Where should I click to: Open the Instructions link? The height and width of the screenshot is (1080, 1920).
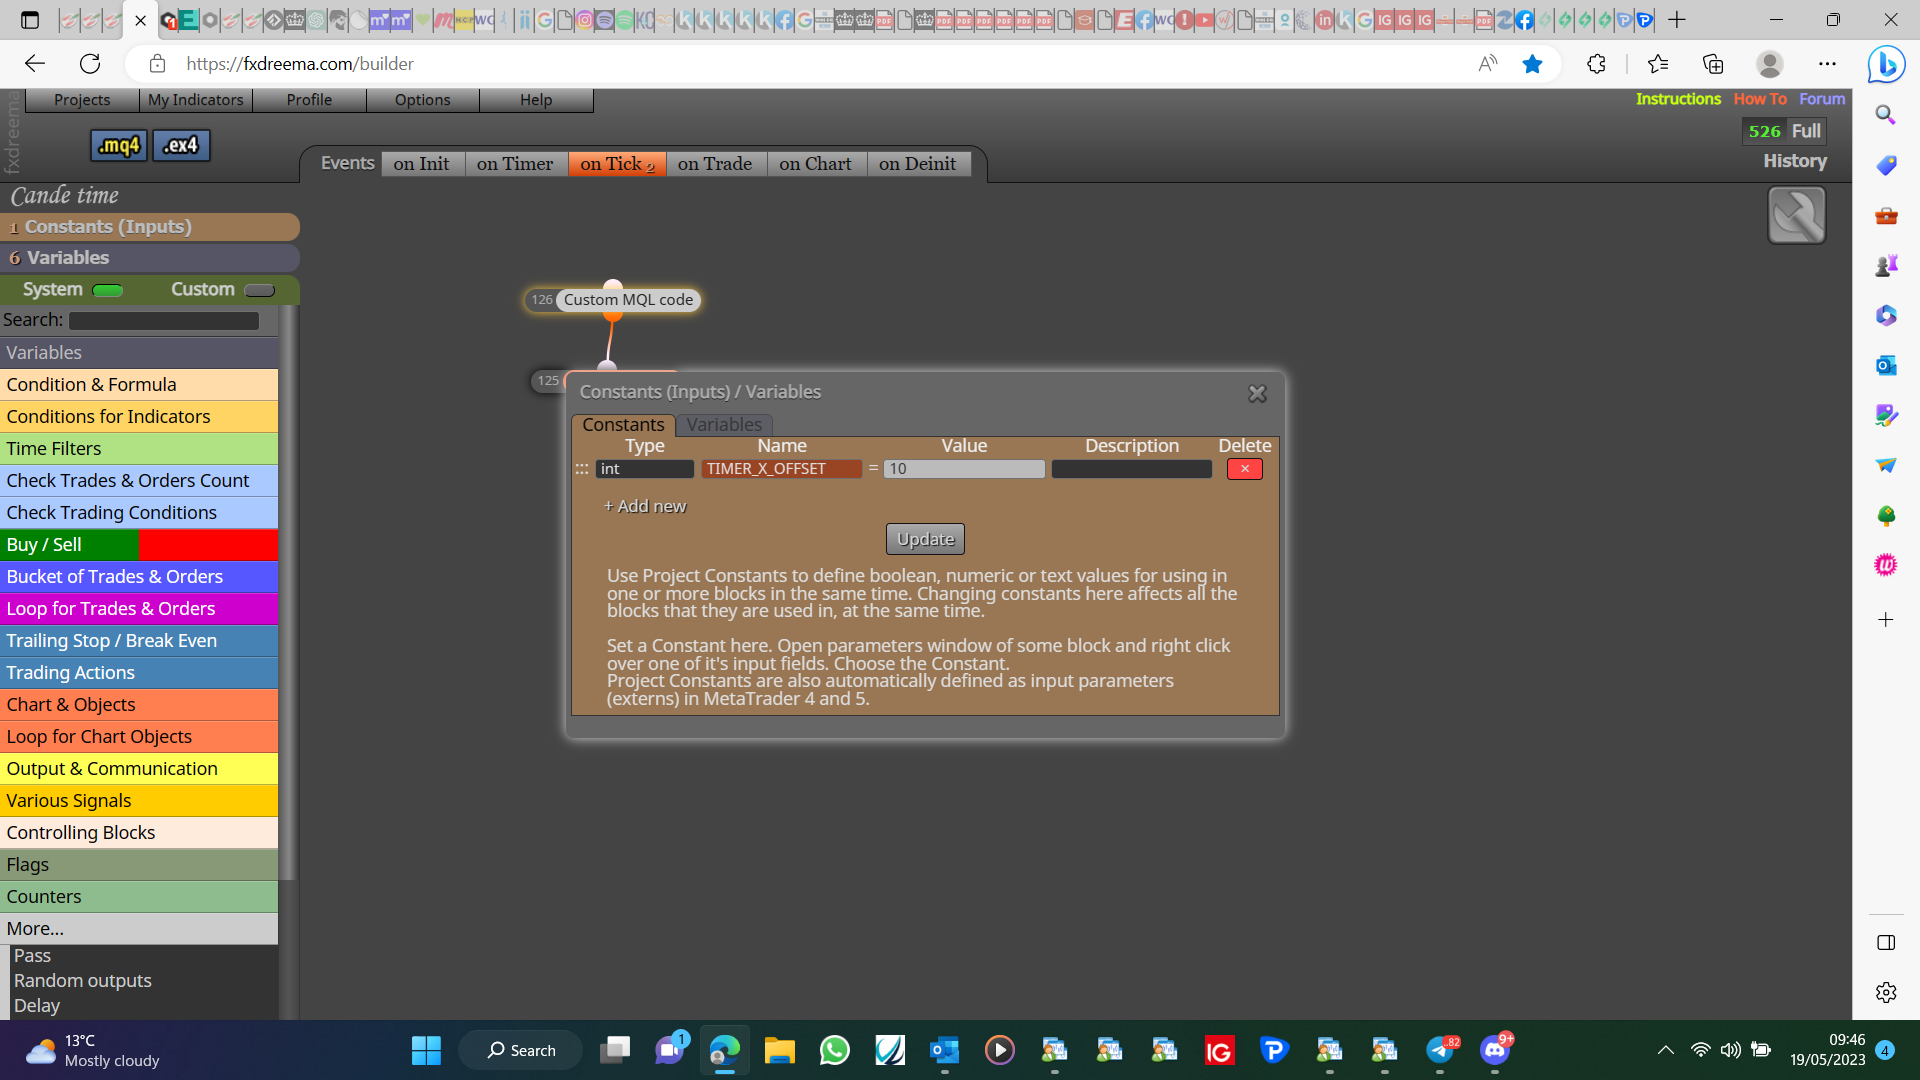[x=1678, y=99]
